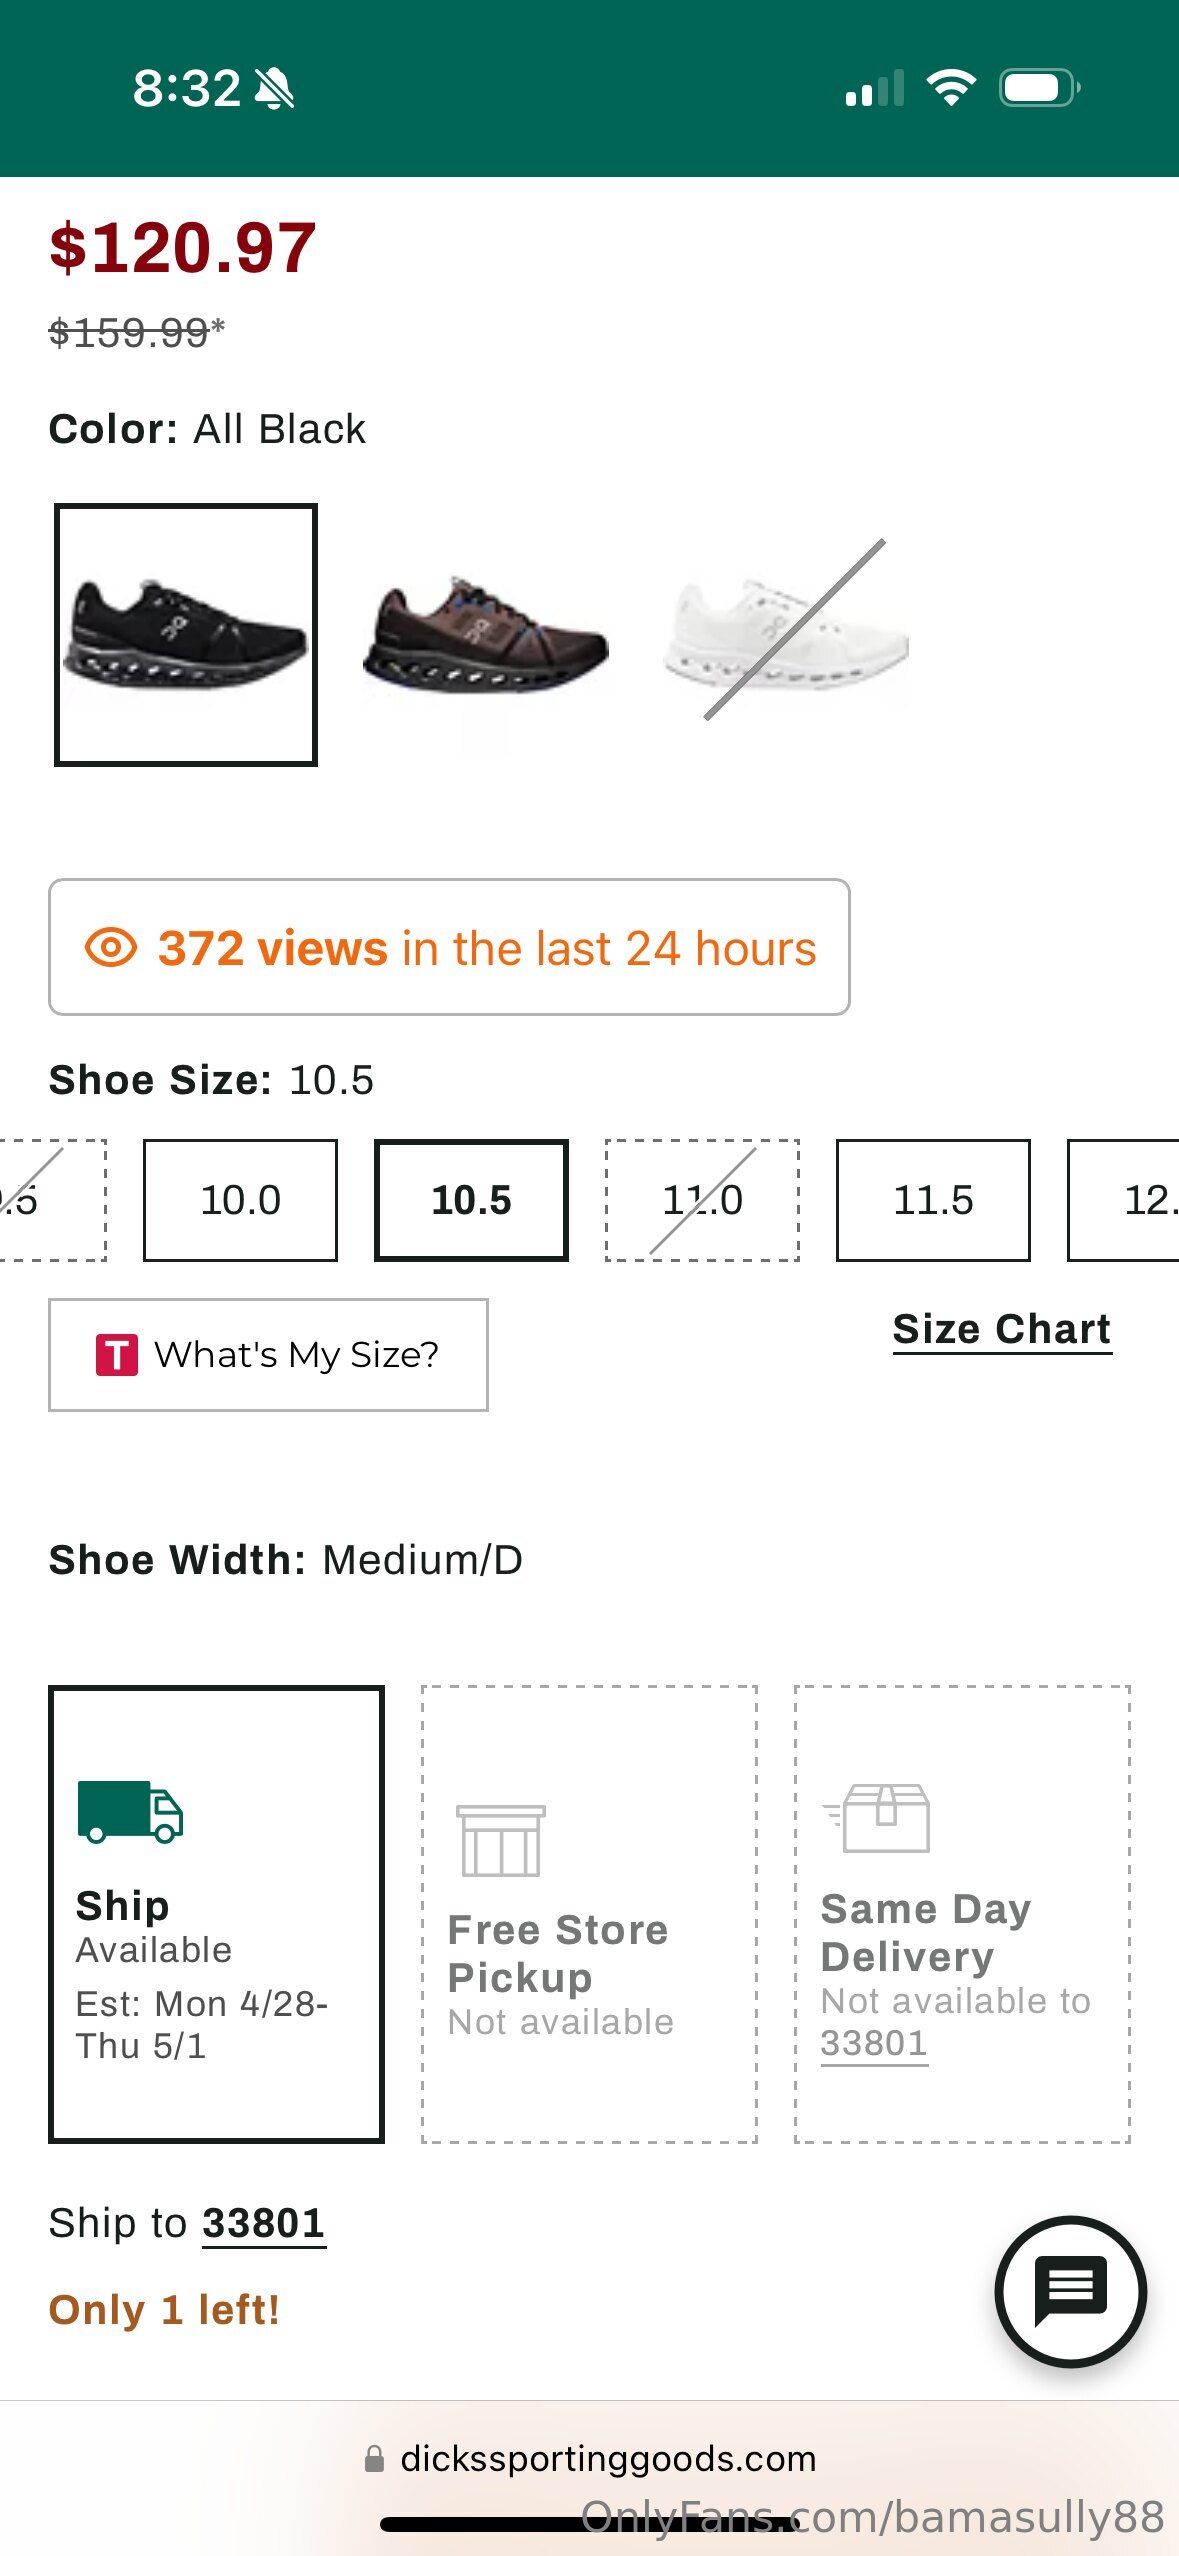Screen dimensions: 1179x2556
Task: Open the Size Chart link
Action: (x=1001, y=1330)
